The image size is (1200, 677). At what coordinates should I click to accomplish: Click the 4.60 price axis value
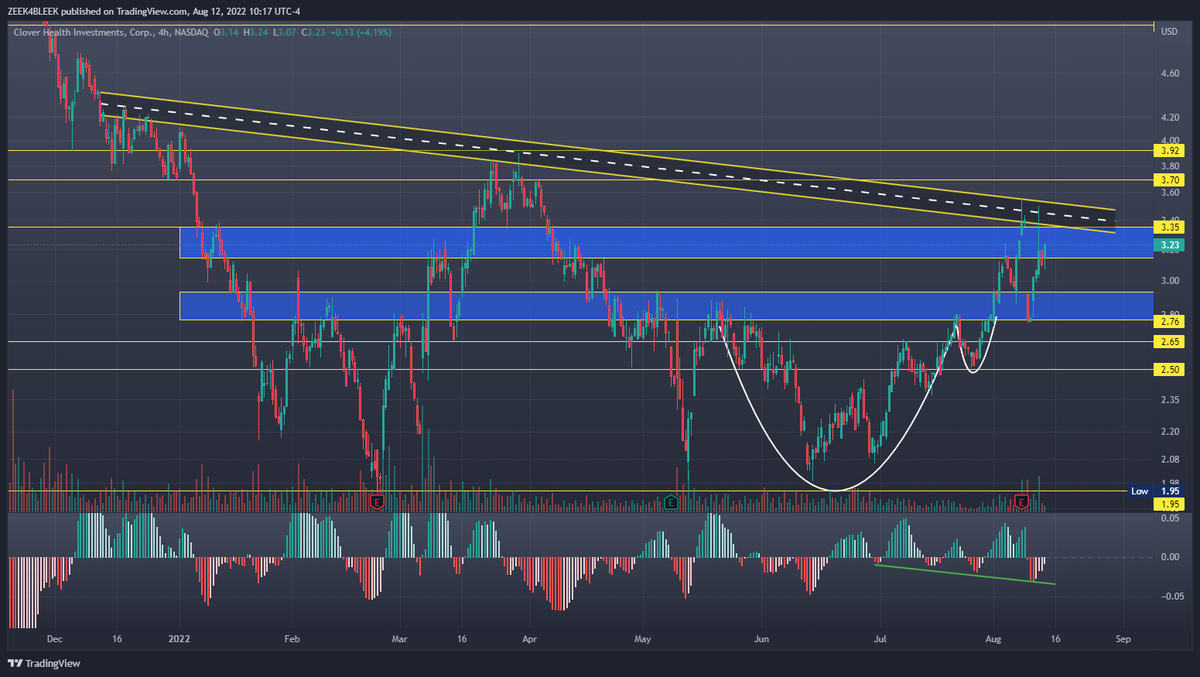coord(1169,74)
